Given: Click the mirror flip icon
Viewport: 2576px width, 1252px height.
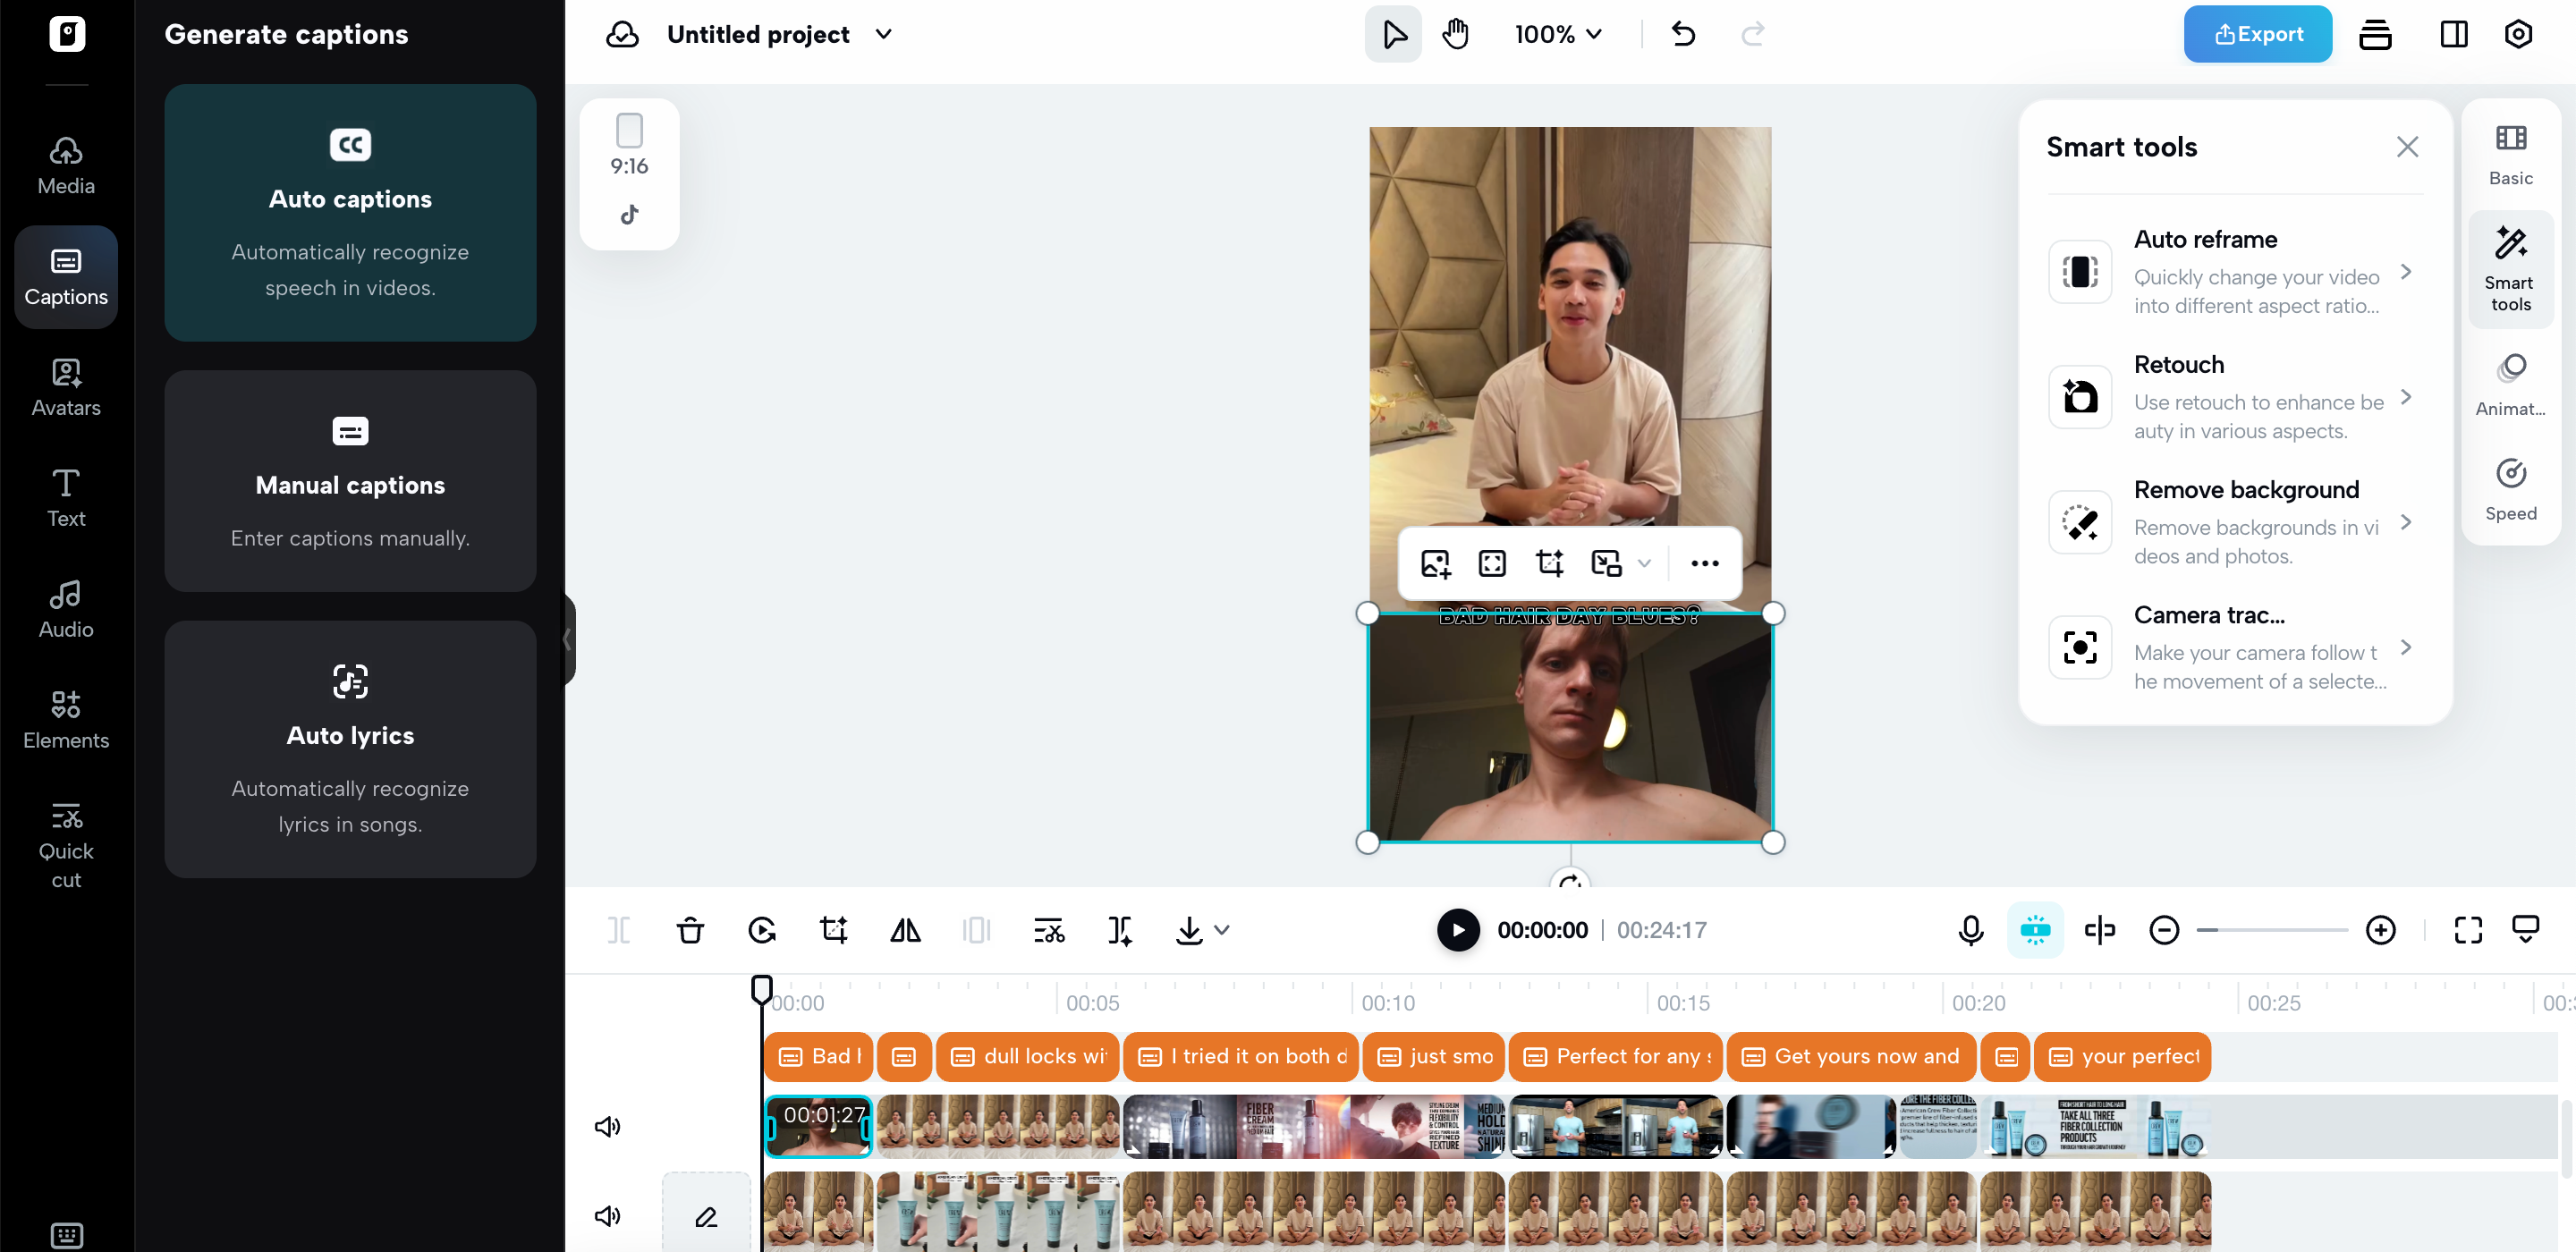Looking at the screenshot, I should click(905, 930).
